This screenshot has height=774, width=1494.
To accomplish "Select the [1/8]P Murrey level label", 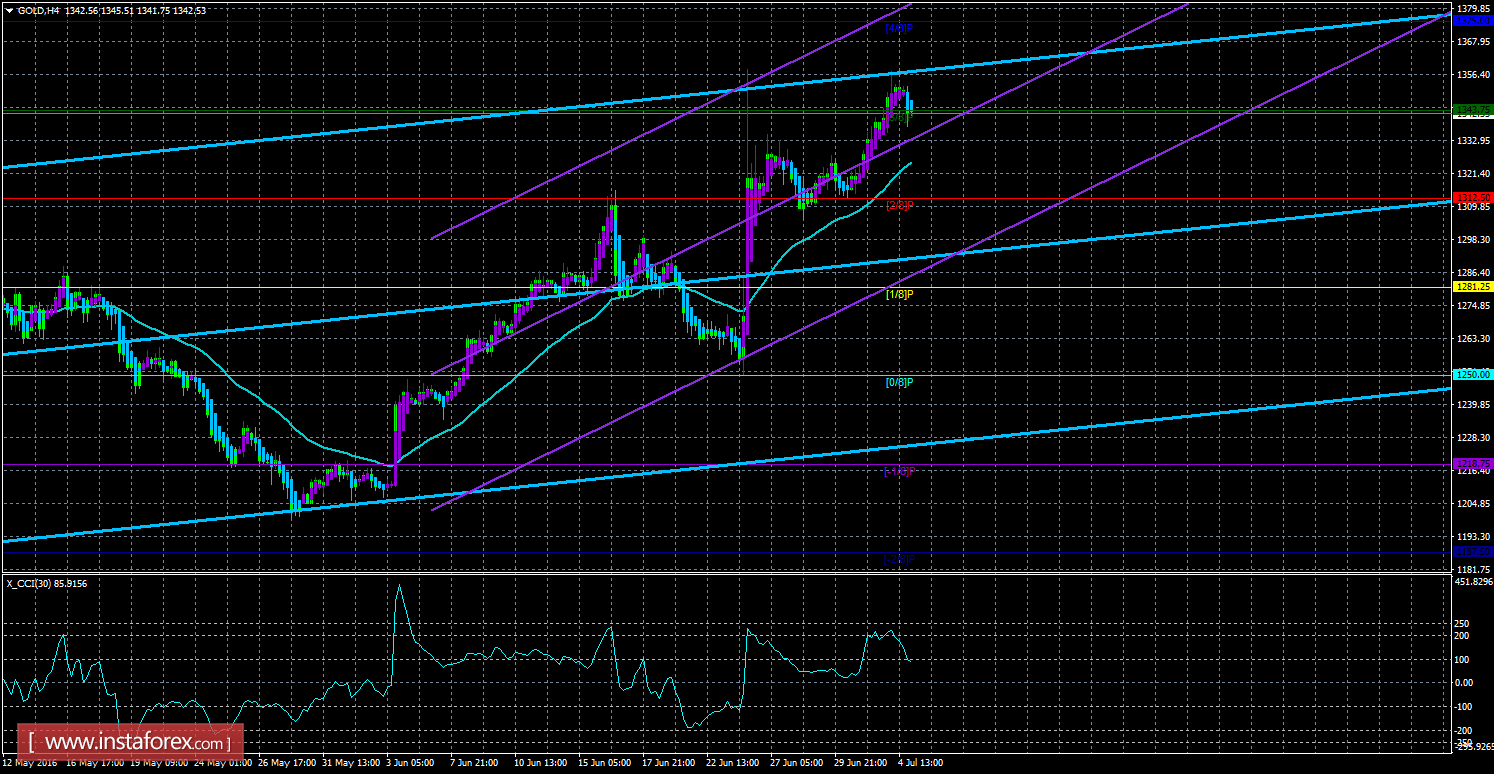I will [900, 294].
